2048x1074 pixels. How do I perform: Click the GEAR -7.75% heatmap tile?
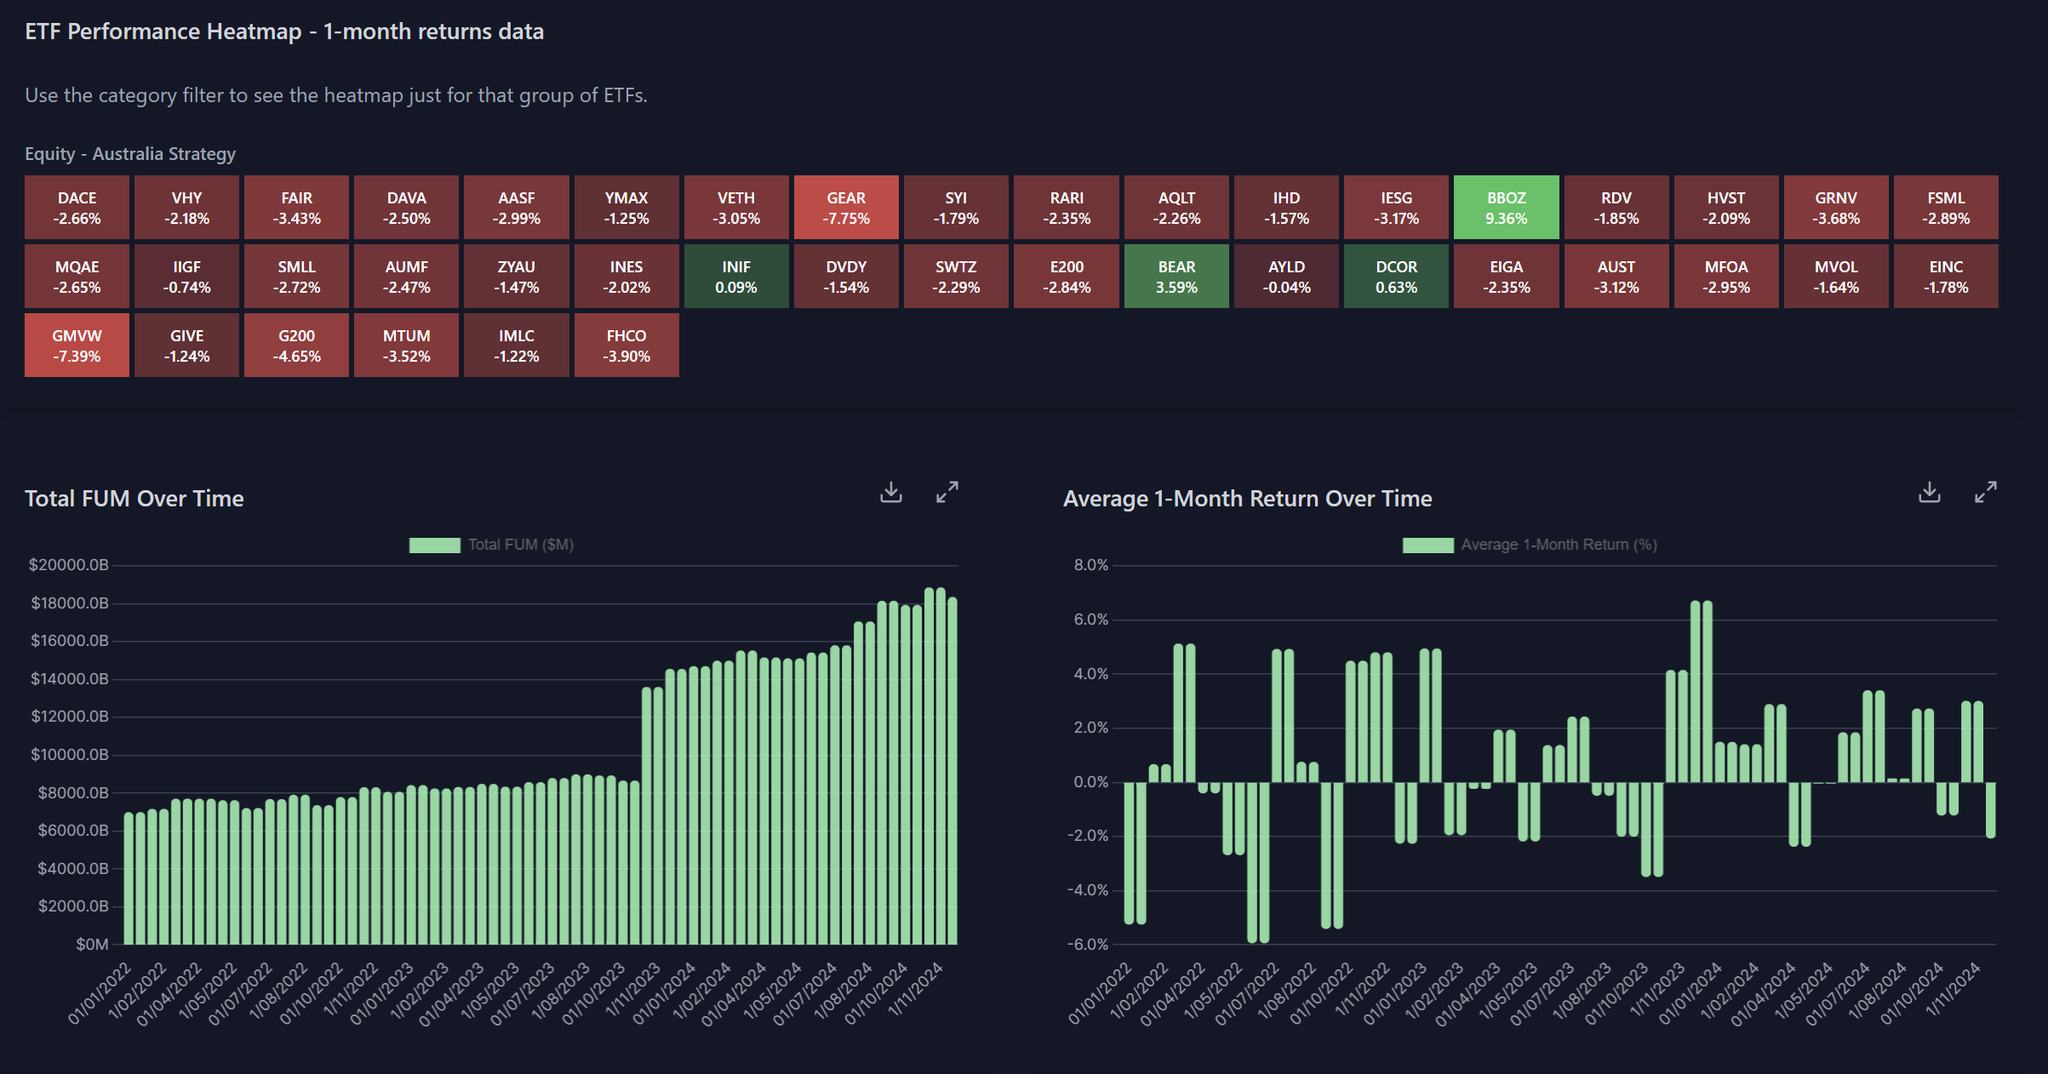coord(846,207)
